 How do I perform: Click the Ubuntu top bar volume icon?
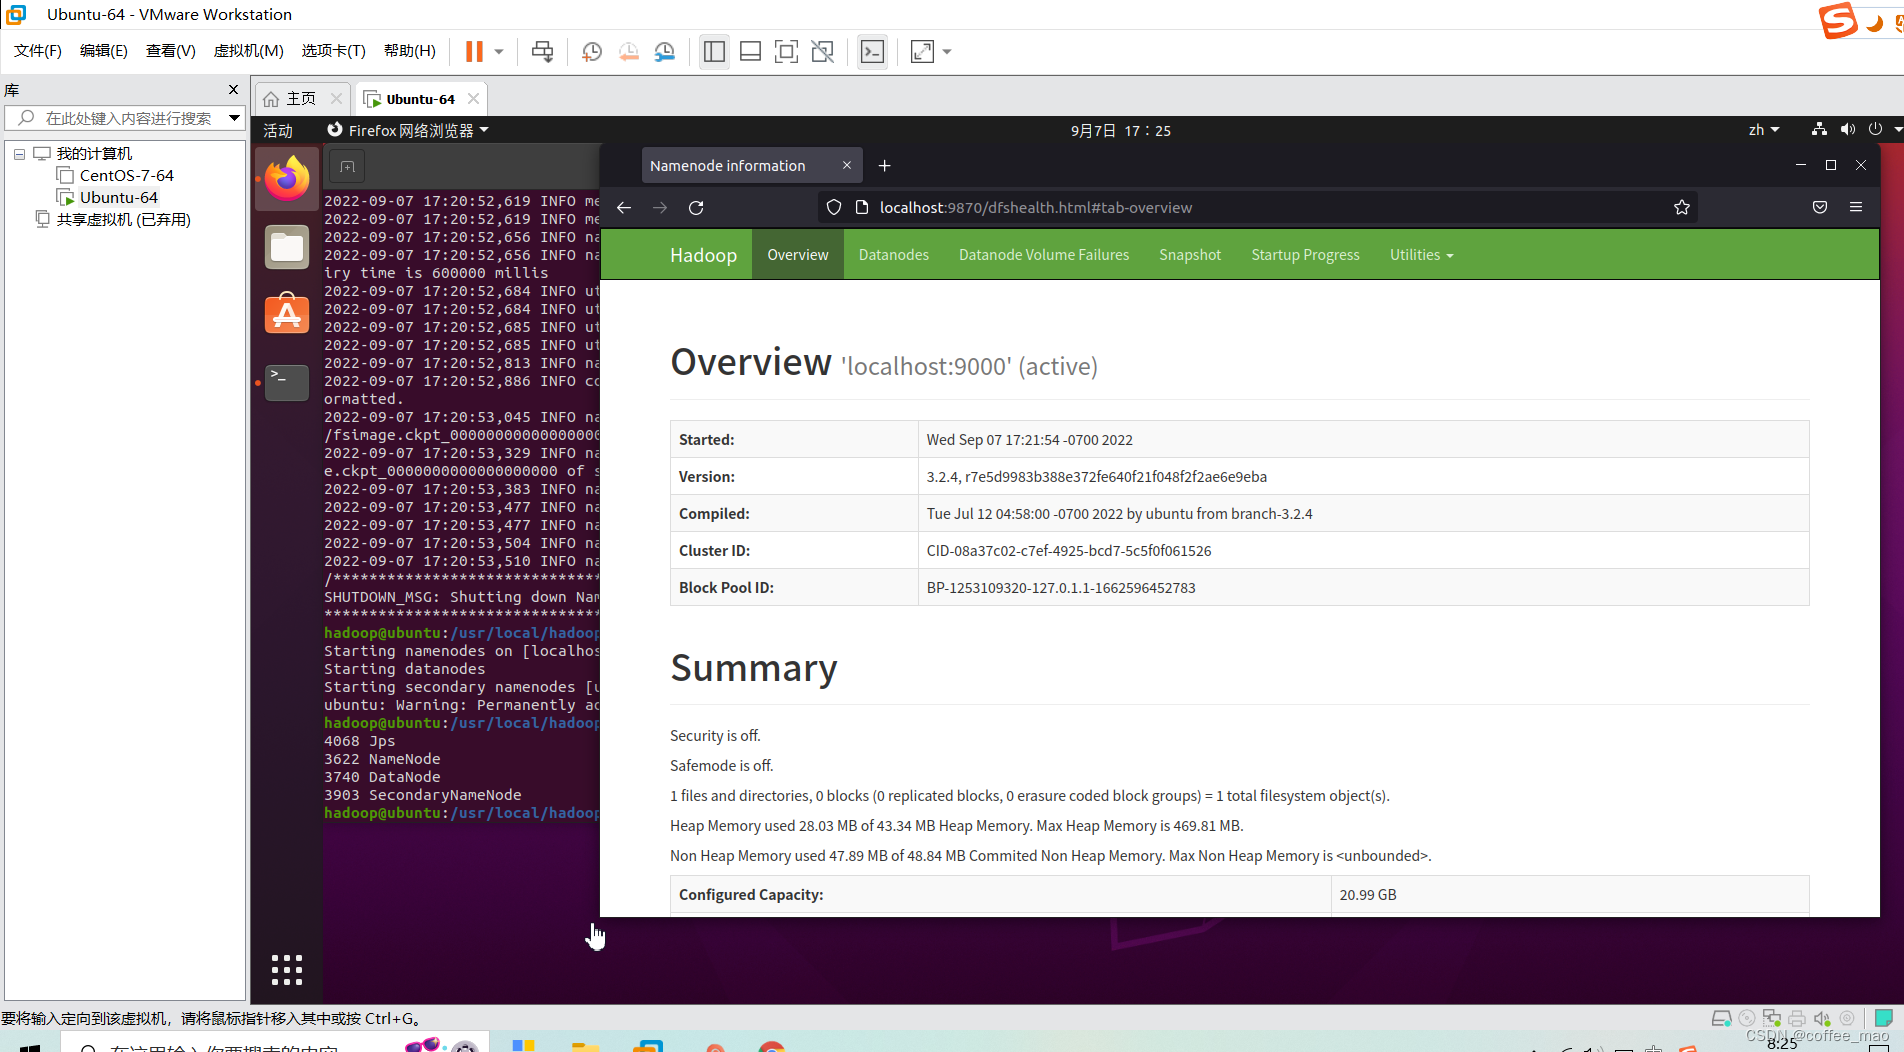pos(1847,130)
